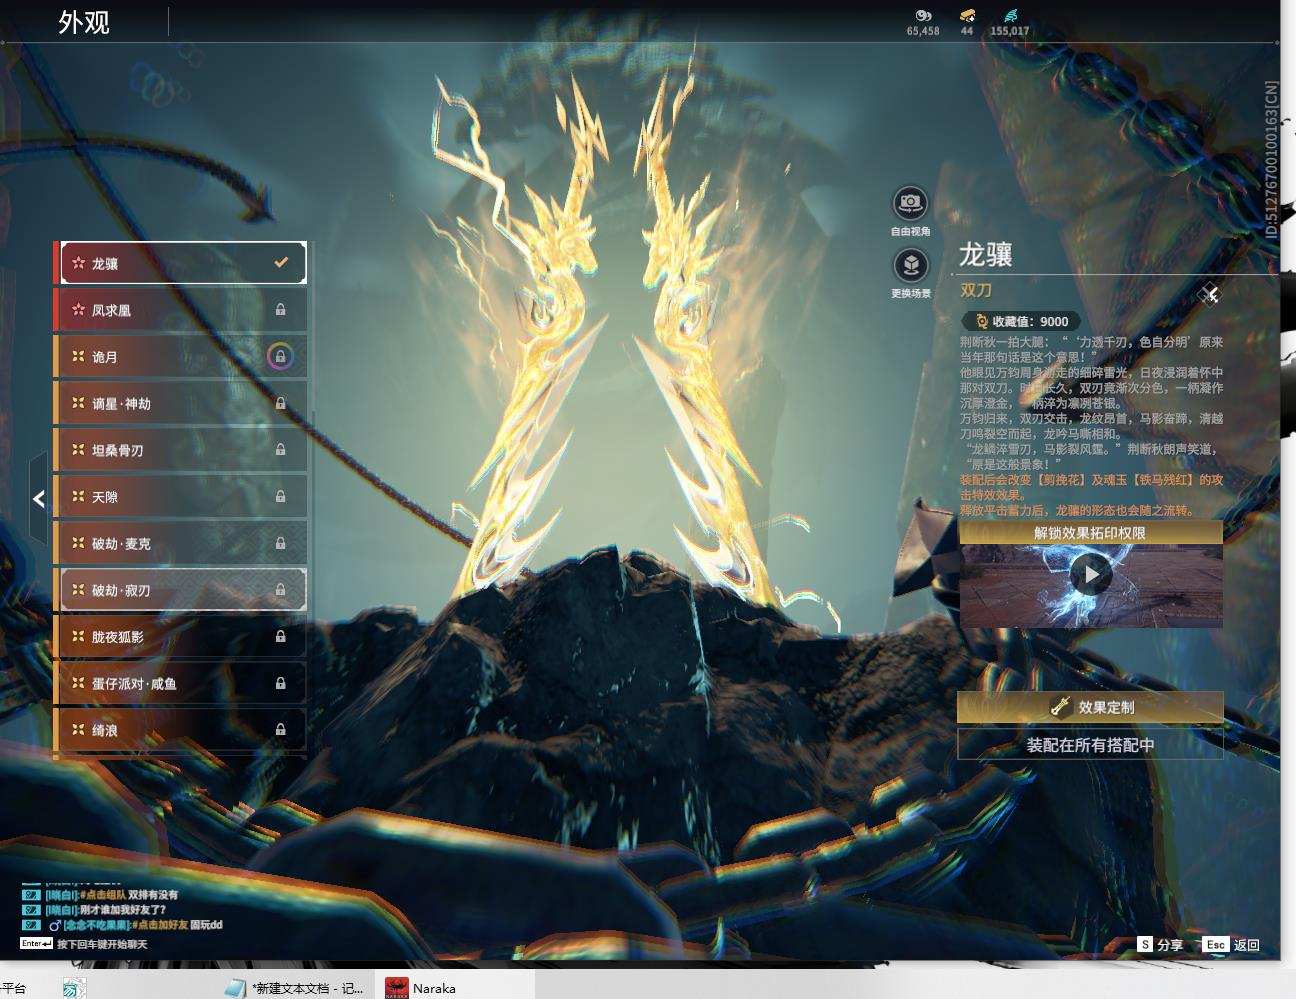
Task: Click the 外观 appearance title
Action: pos(84,22)
